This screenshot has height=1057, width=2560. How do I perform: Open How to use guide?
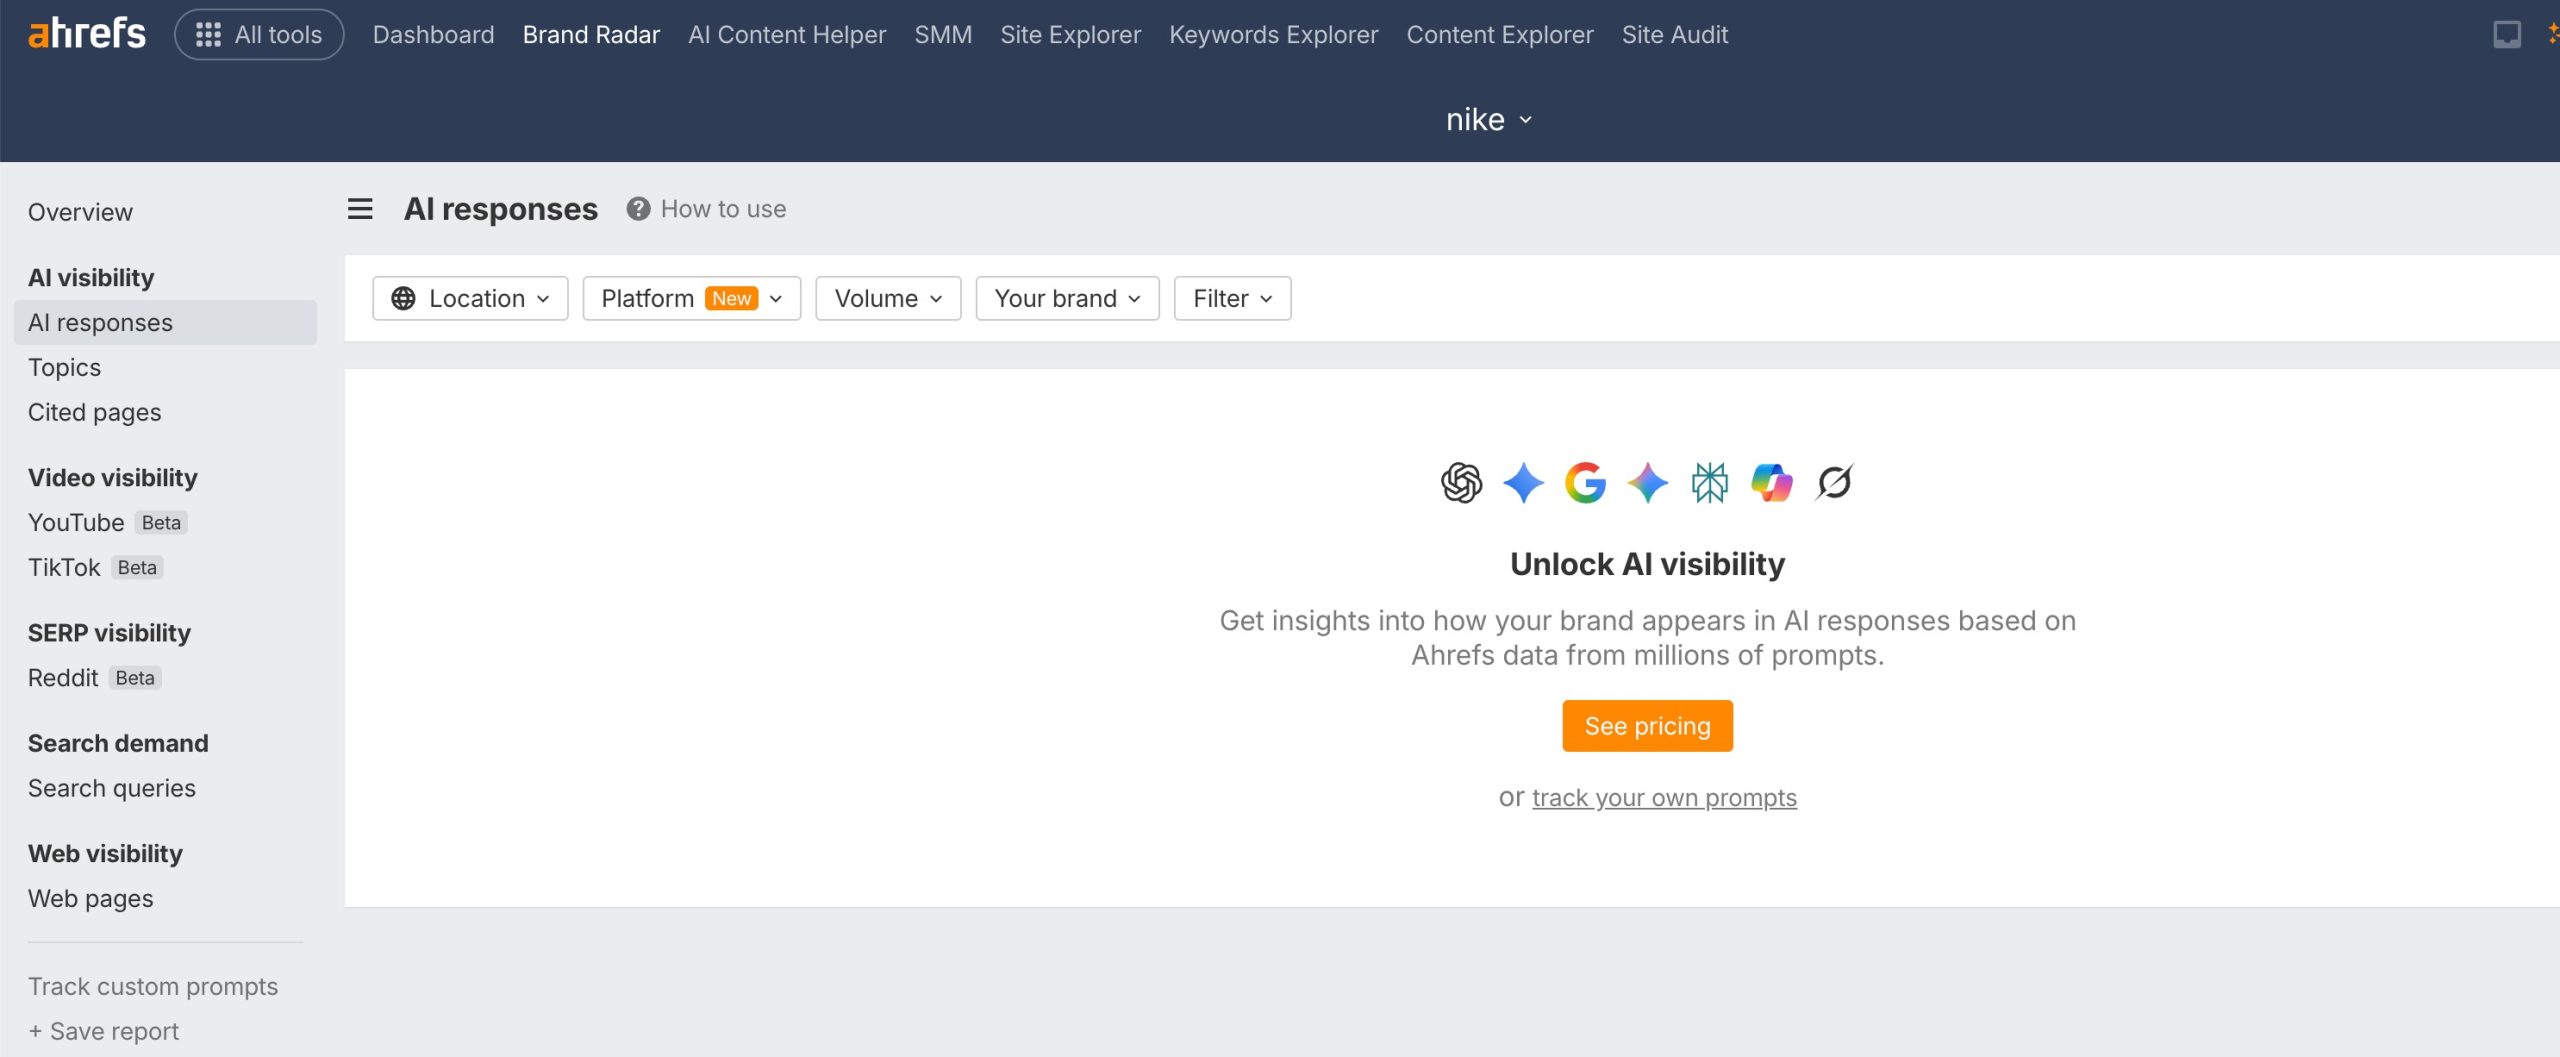(x=723, y=209)
